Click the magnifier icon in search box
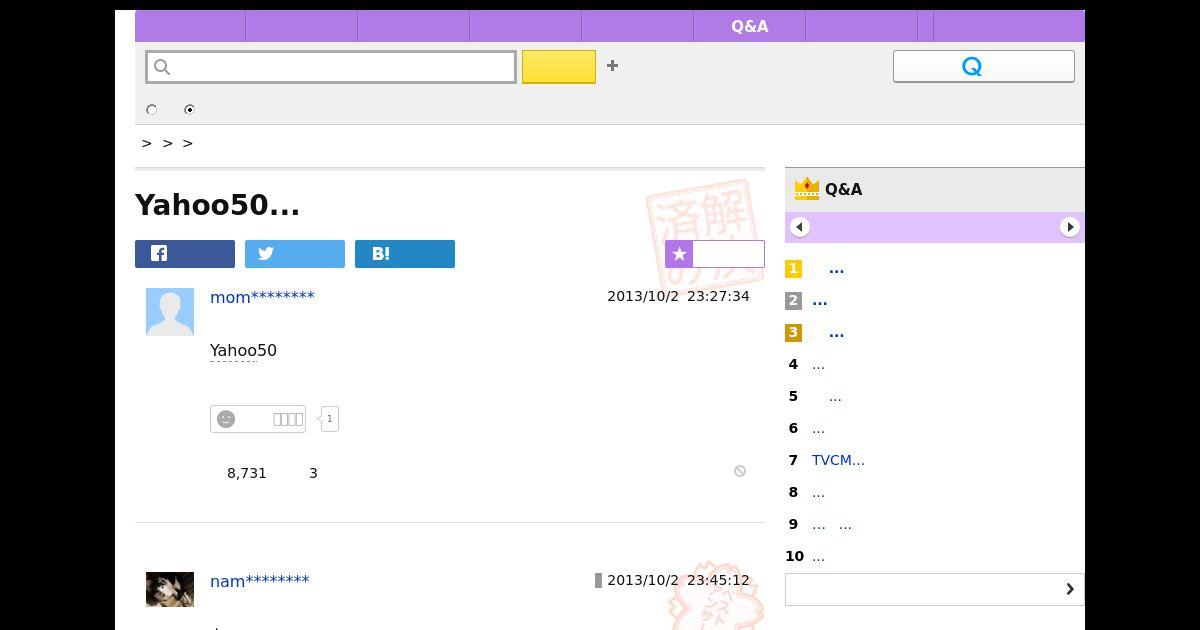This screenshot has height=630, width=1200. (x=162, y=67)
